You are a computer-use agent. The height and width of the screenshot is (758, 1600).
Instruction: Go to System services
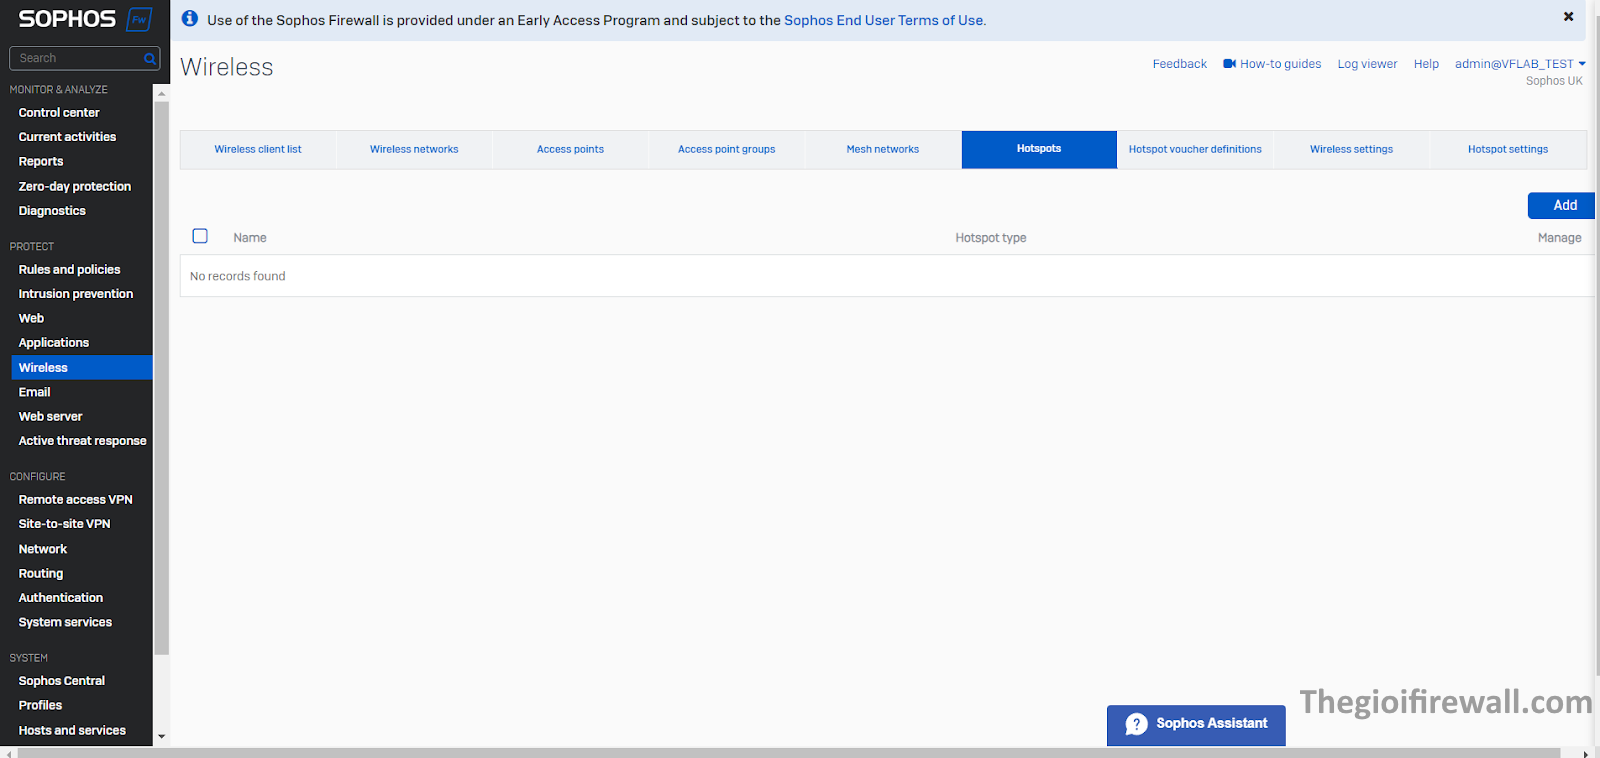(x=65, y=622)
